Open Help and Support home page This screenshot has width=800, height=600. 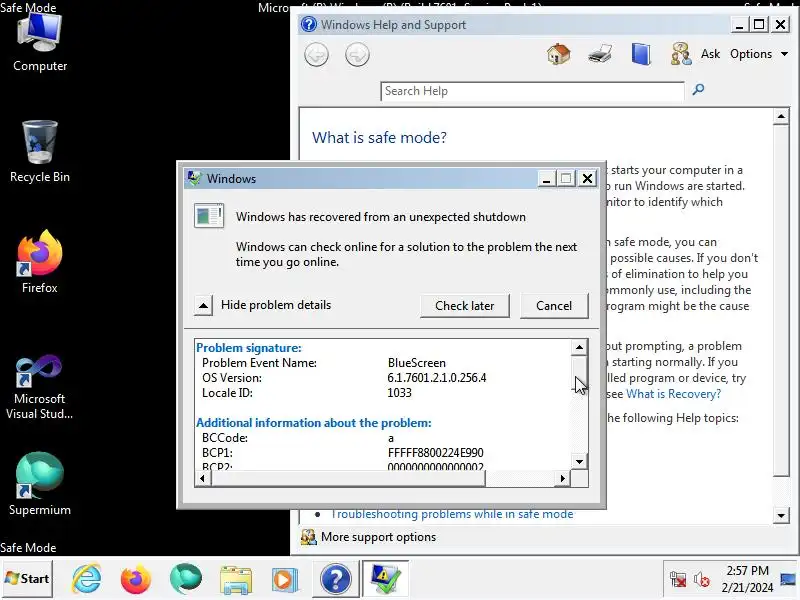559,54
